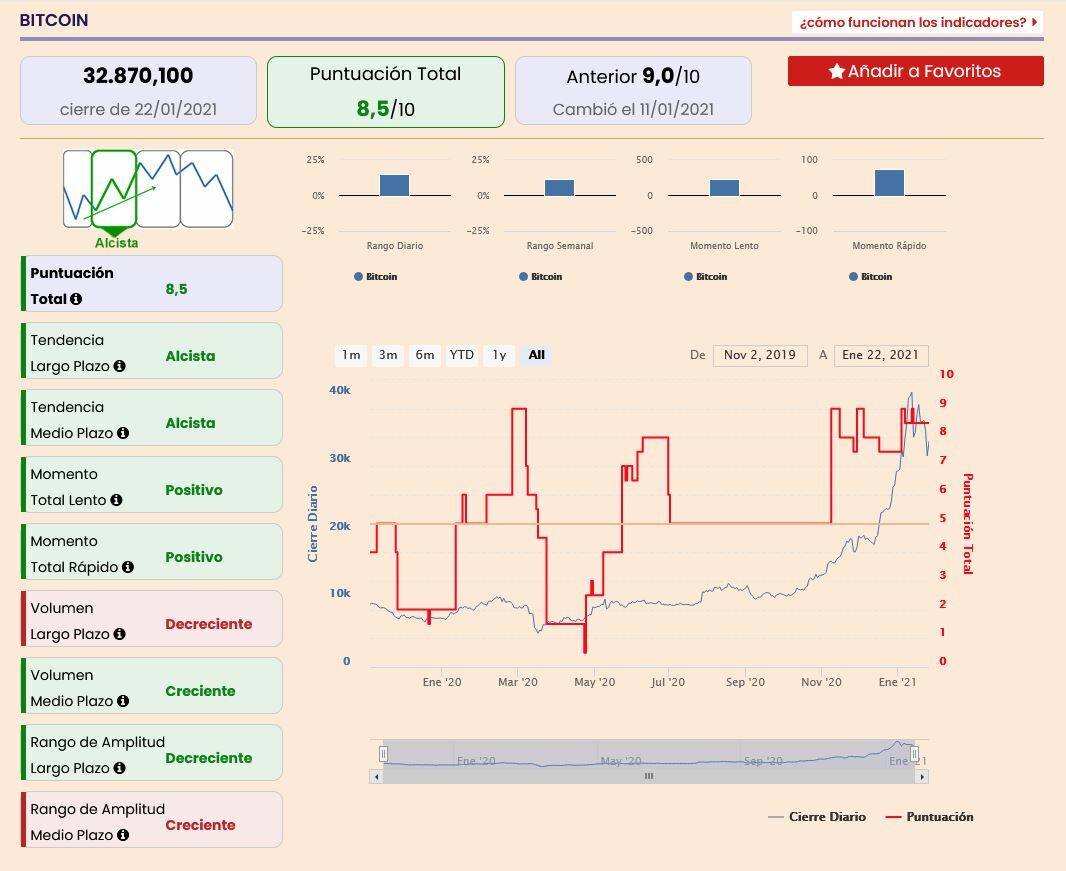
Task: Open ¿cómo funcionan los indicadores? link
Action: (x=917, y=22)
